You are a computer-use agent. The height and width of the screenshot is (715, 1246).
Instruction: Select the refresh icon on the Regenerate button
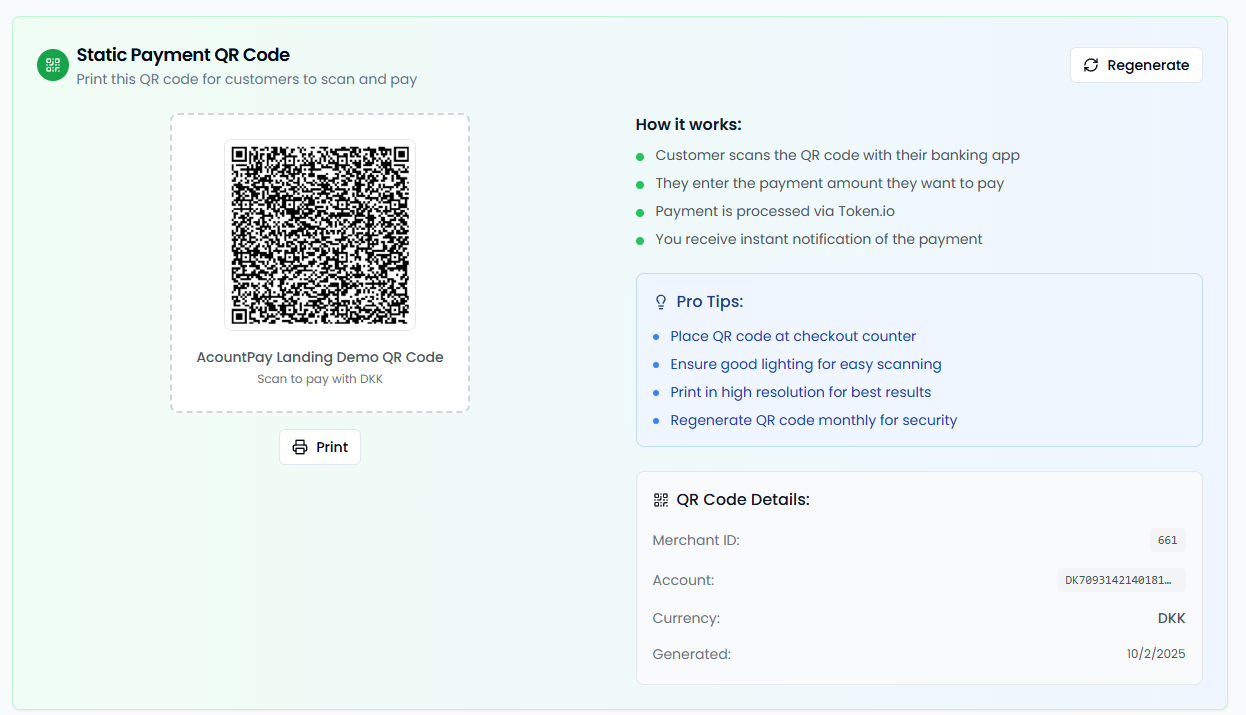pyautogui.click(x=1091, y=64)
